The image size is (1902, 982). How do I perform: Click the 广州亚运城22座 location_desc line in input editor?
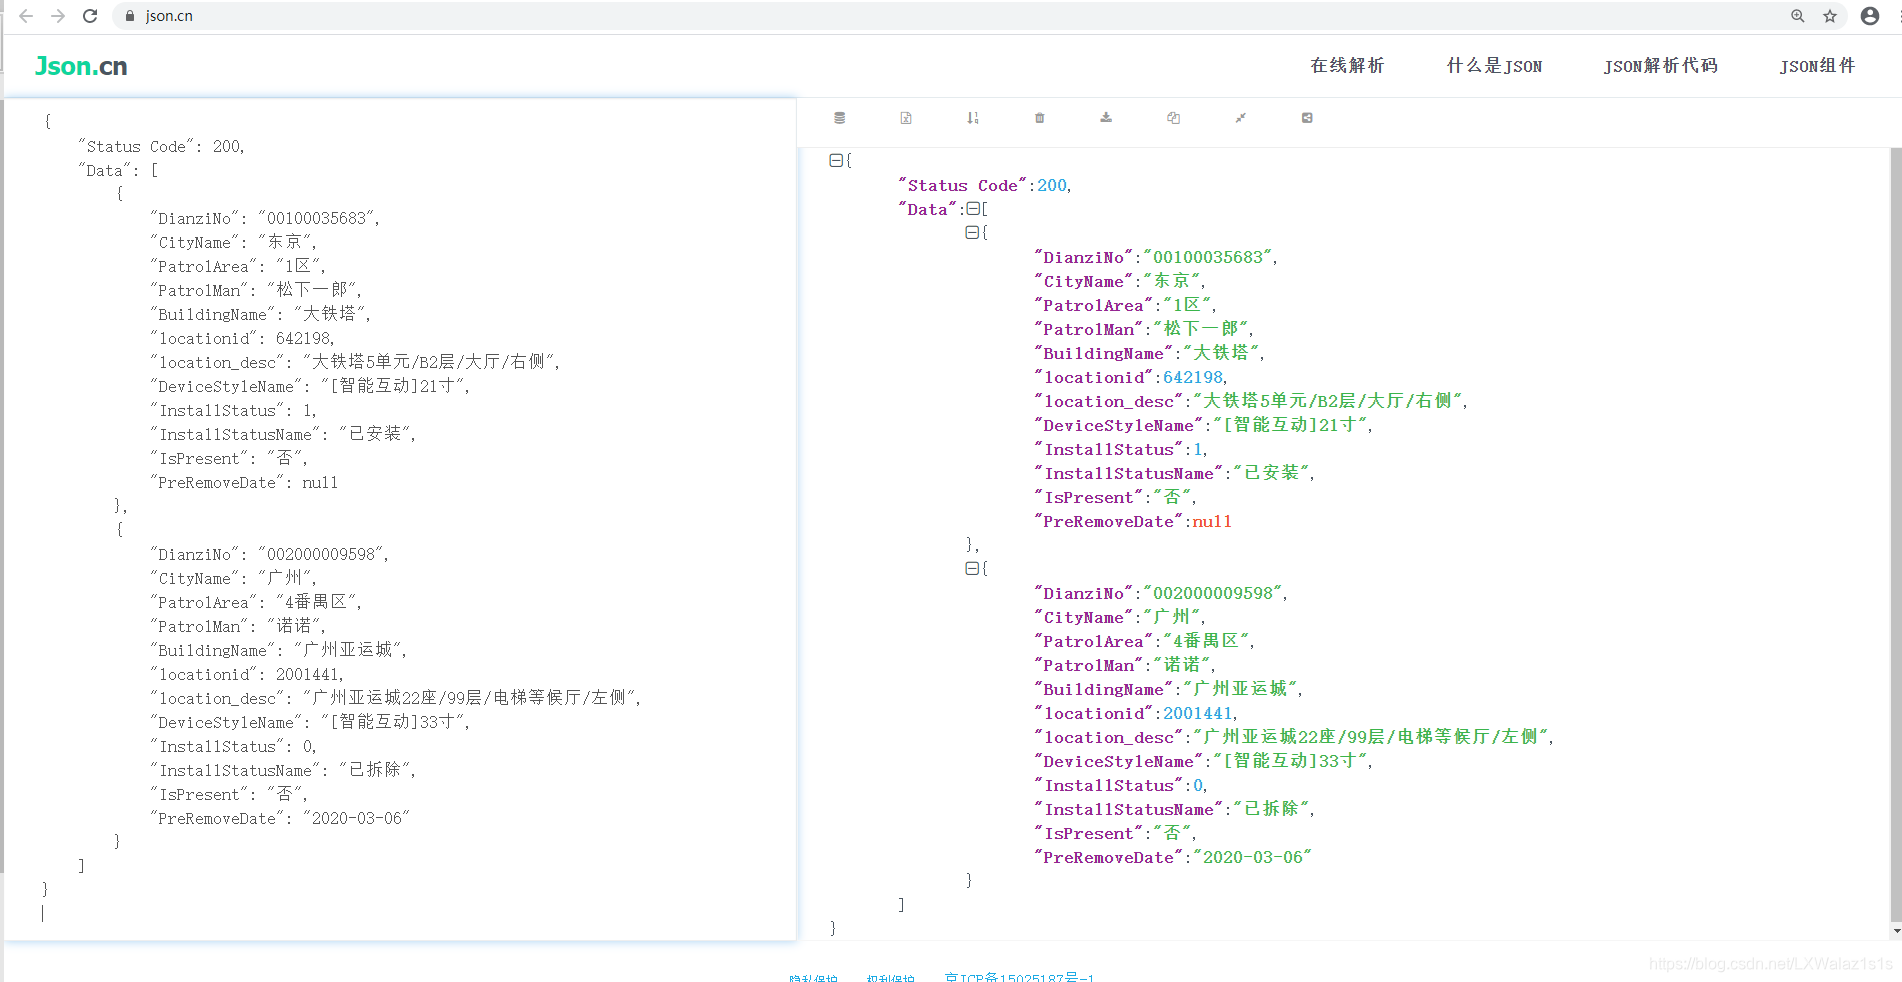tap(396, 698)
